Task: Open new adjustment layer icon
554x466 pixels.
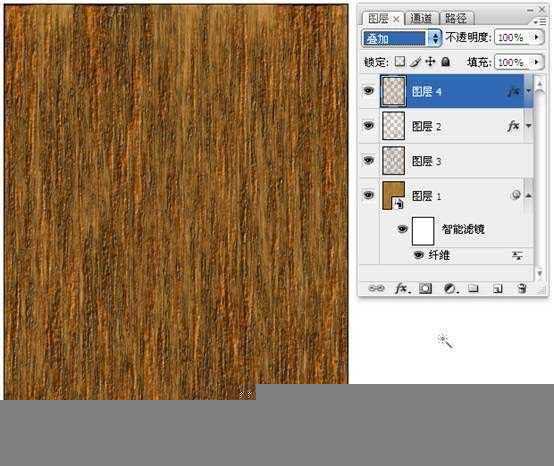Action: [x=450, y=289]
